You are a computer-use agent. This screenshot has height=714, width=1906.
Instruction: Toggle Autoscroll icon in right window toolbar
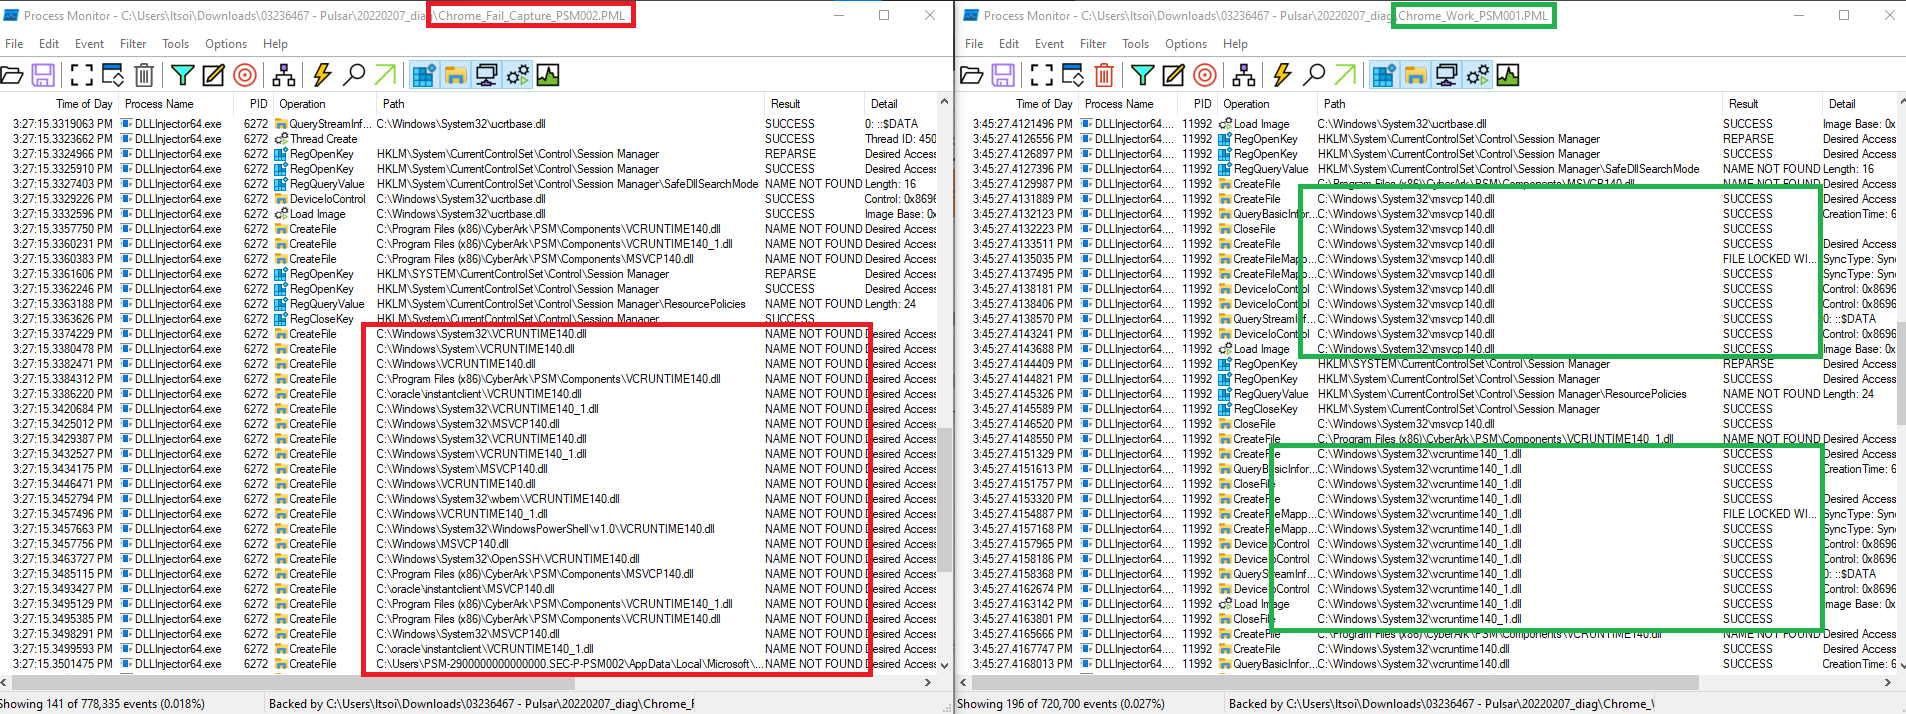1073,75
